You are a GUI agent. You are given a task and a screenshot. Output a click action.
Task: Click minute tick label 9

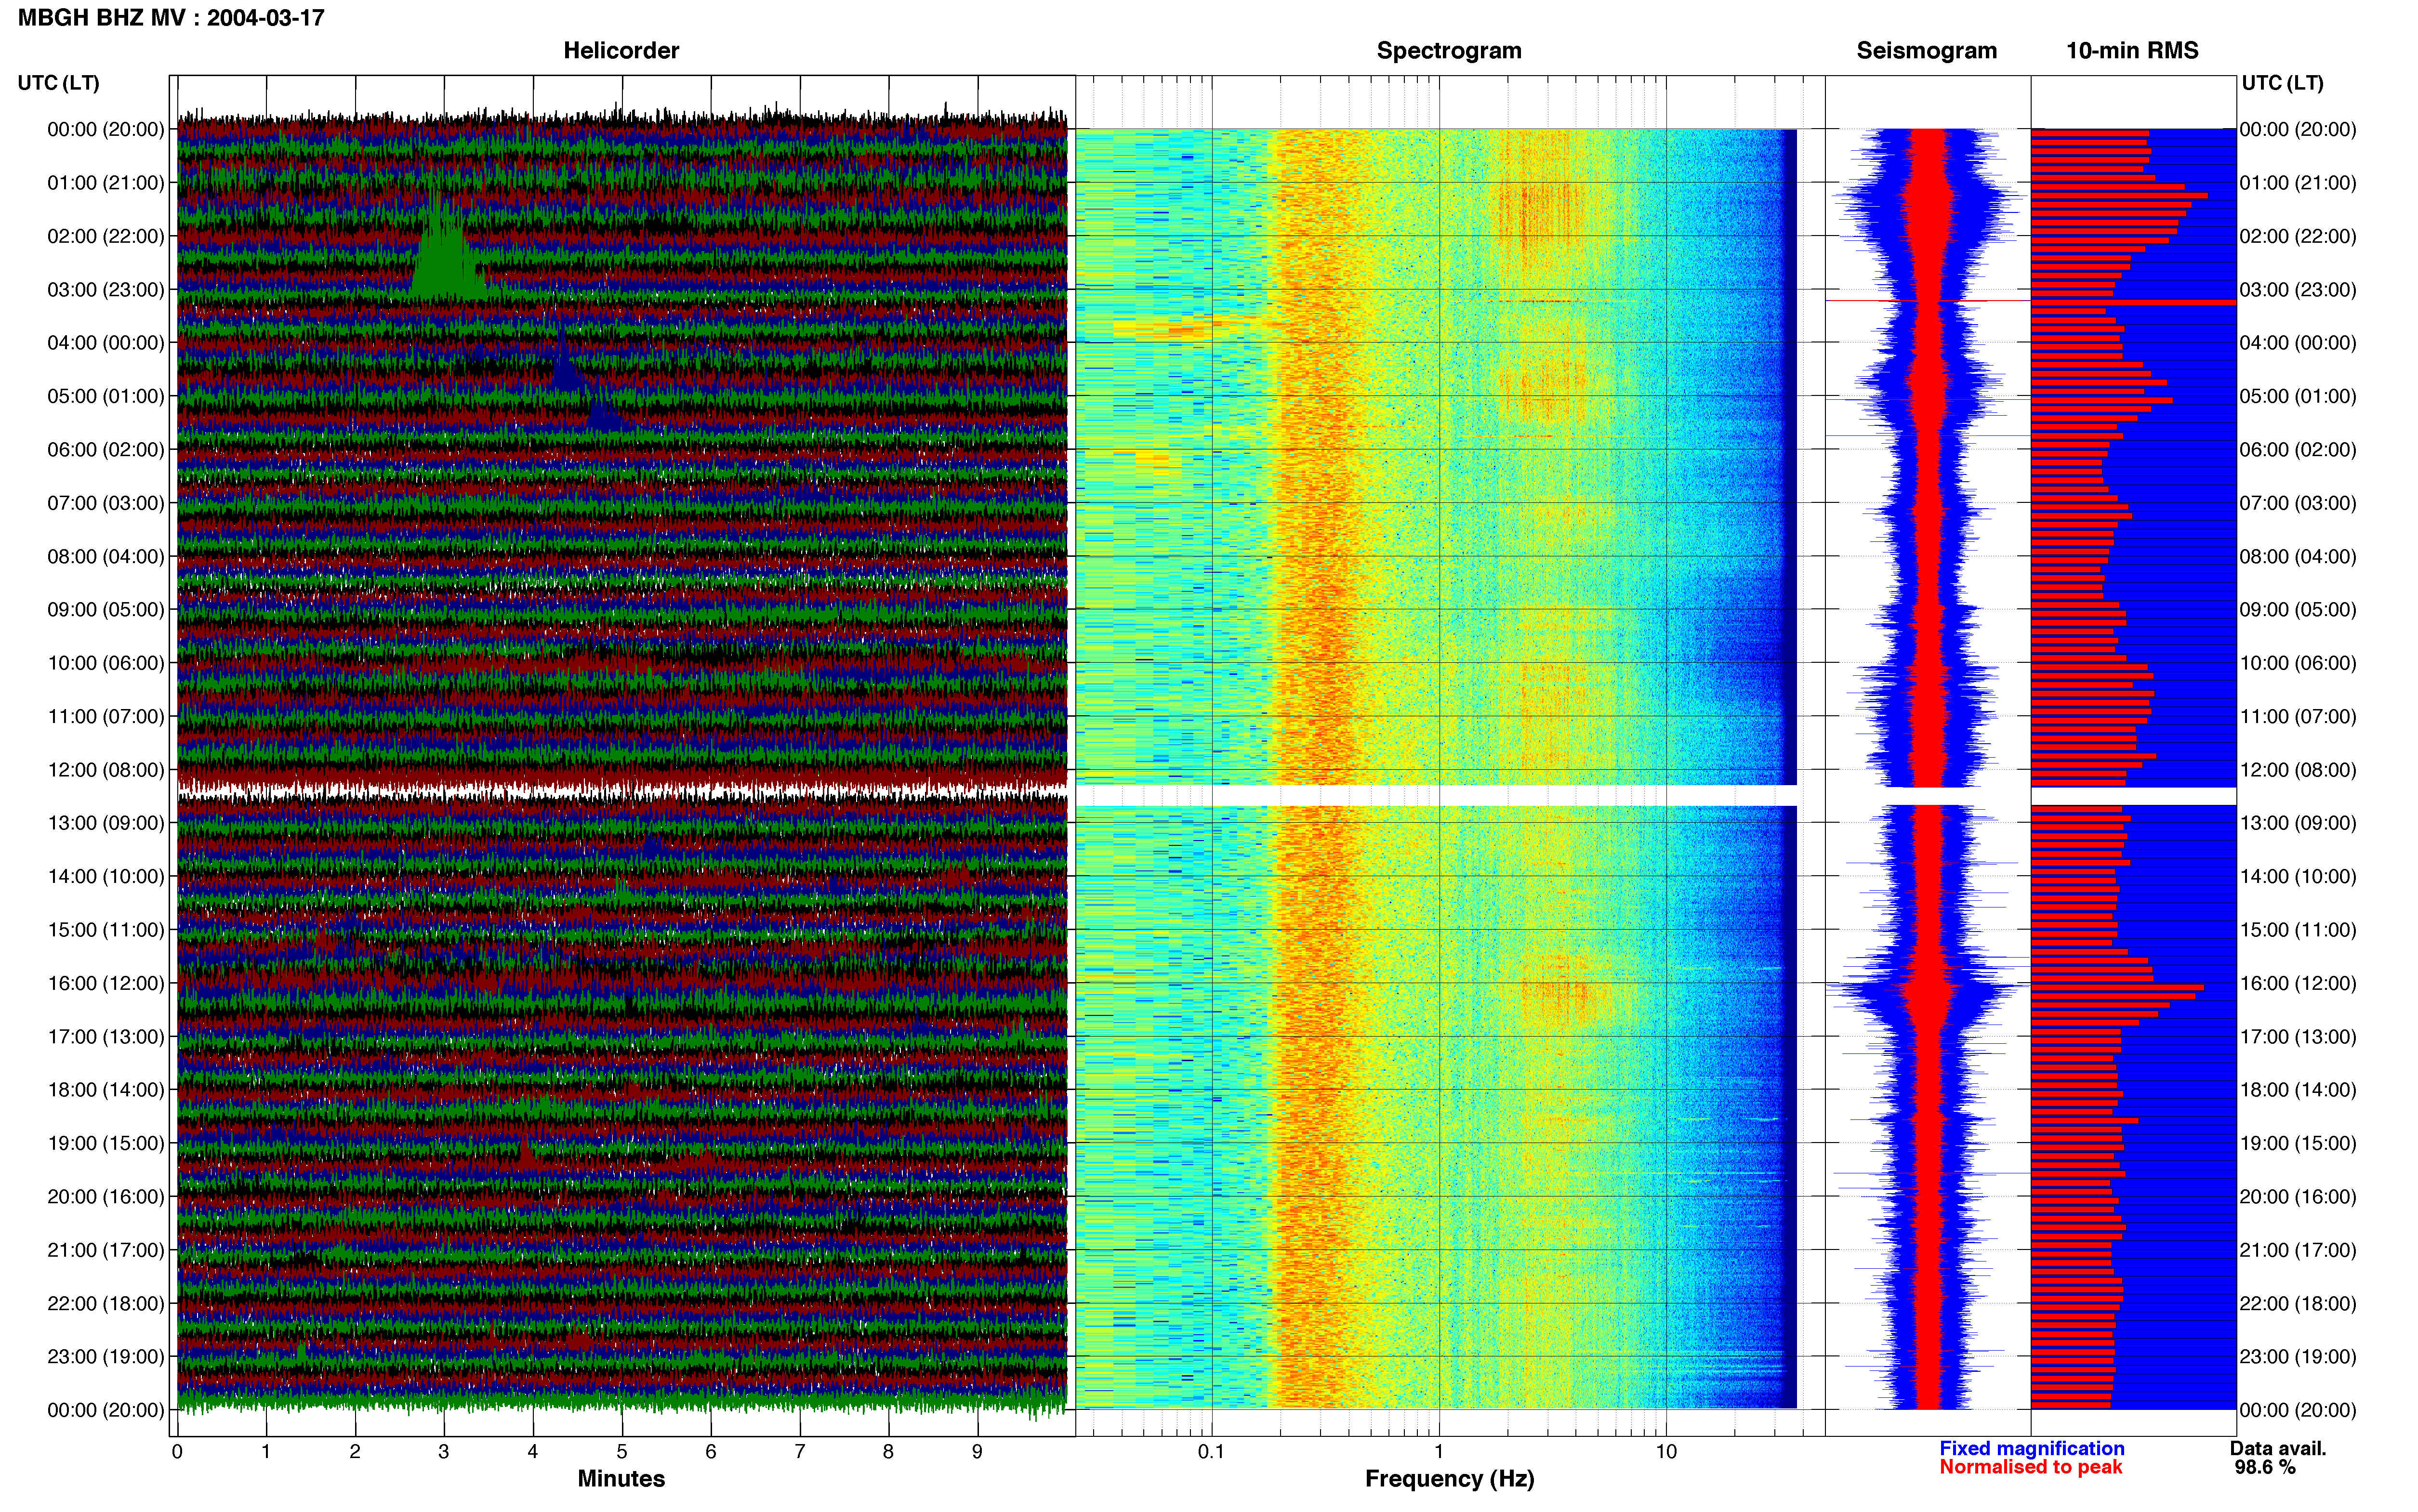[x=977, y=1452]
